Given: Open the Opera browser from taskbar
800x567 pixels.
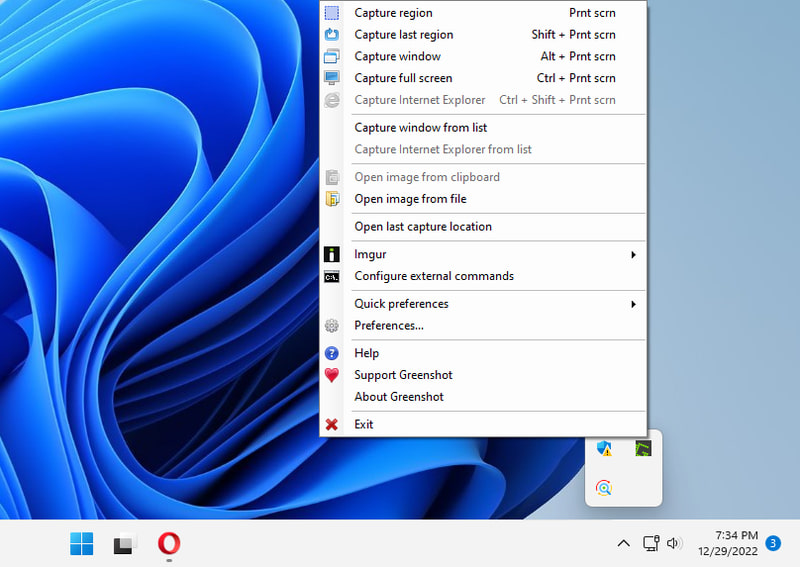Looking at the screenshot, I should tap(169, 544).
